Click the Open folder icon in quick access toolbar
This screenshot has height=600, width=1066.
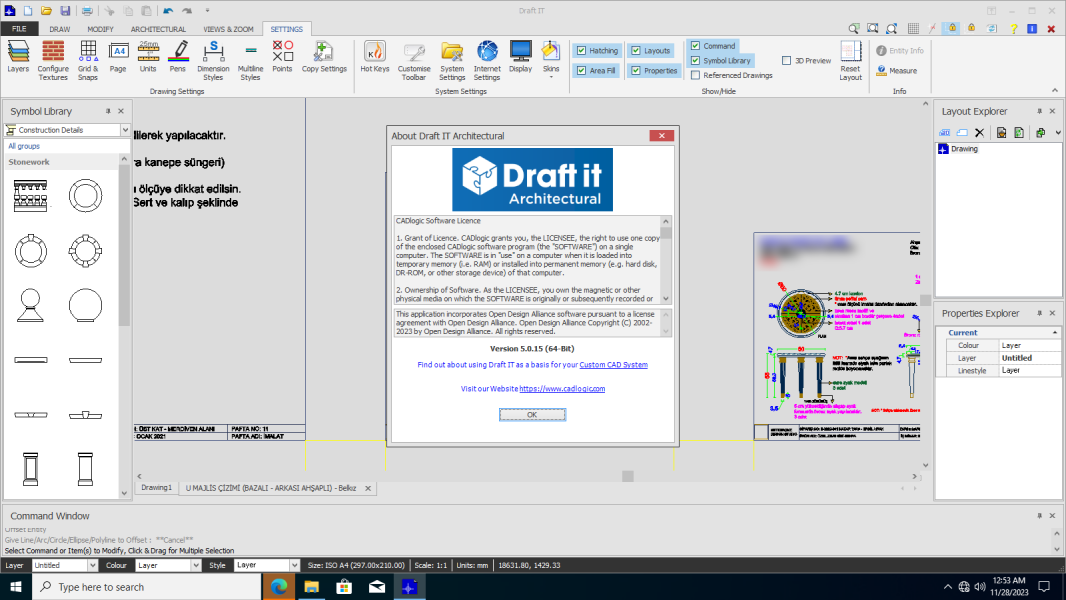pos(46,10)
